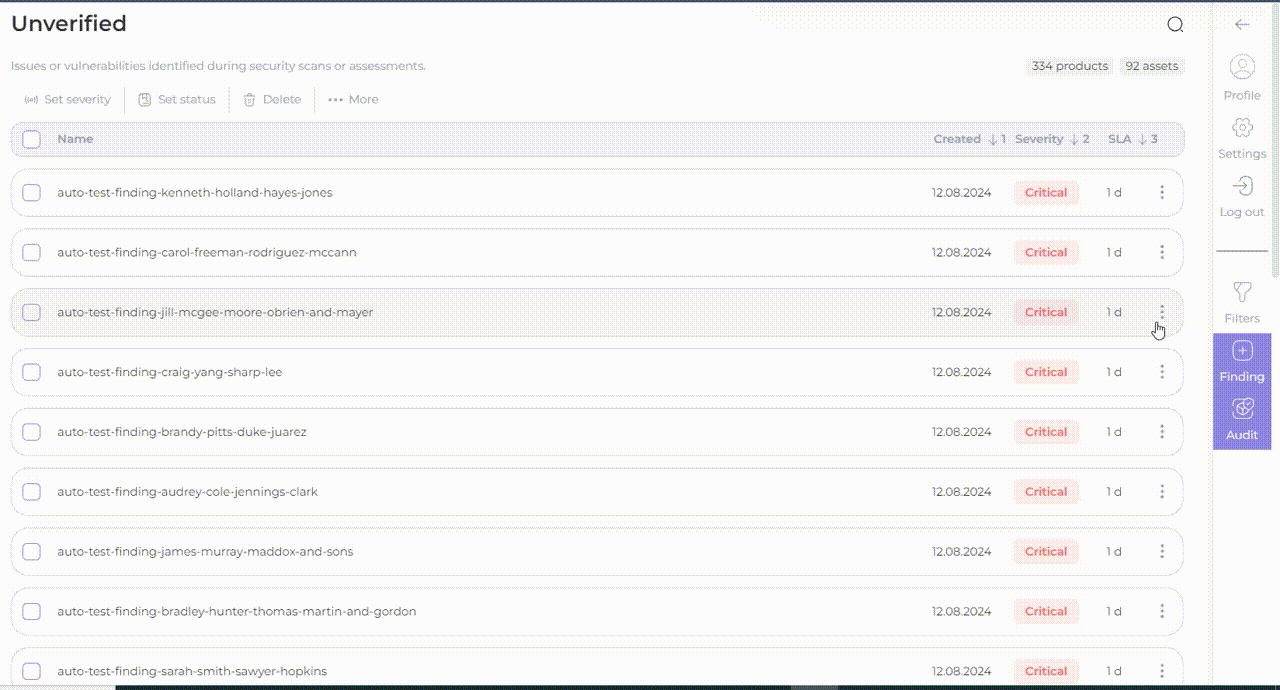Check the kenneth-holland-hayes-jones finding checkbox
The height and width of the screenshot is (690, 1280).
click(32, 193)
